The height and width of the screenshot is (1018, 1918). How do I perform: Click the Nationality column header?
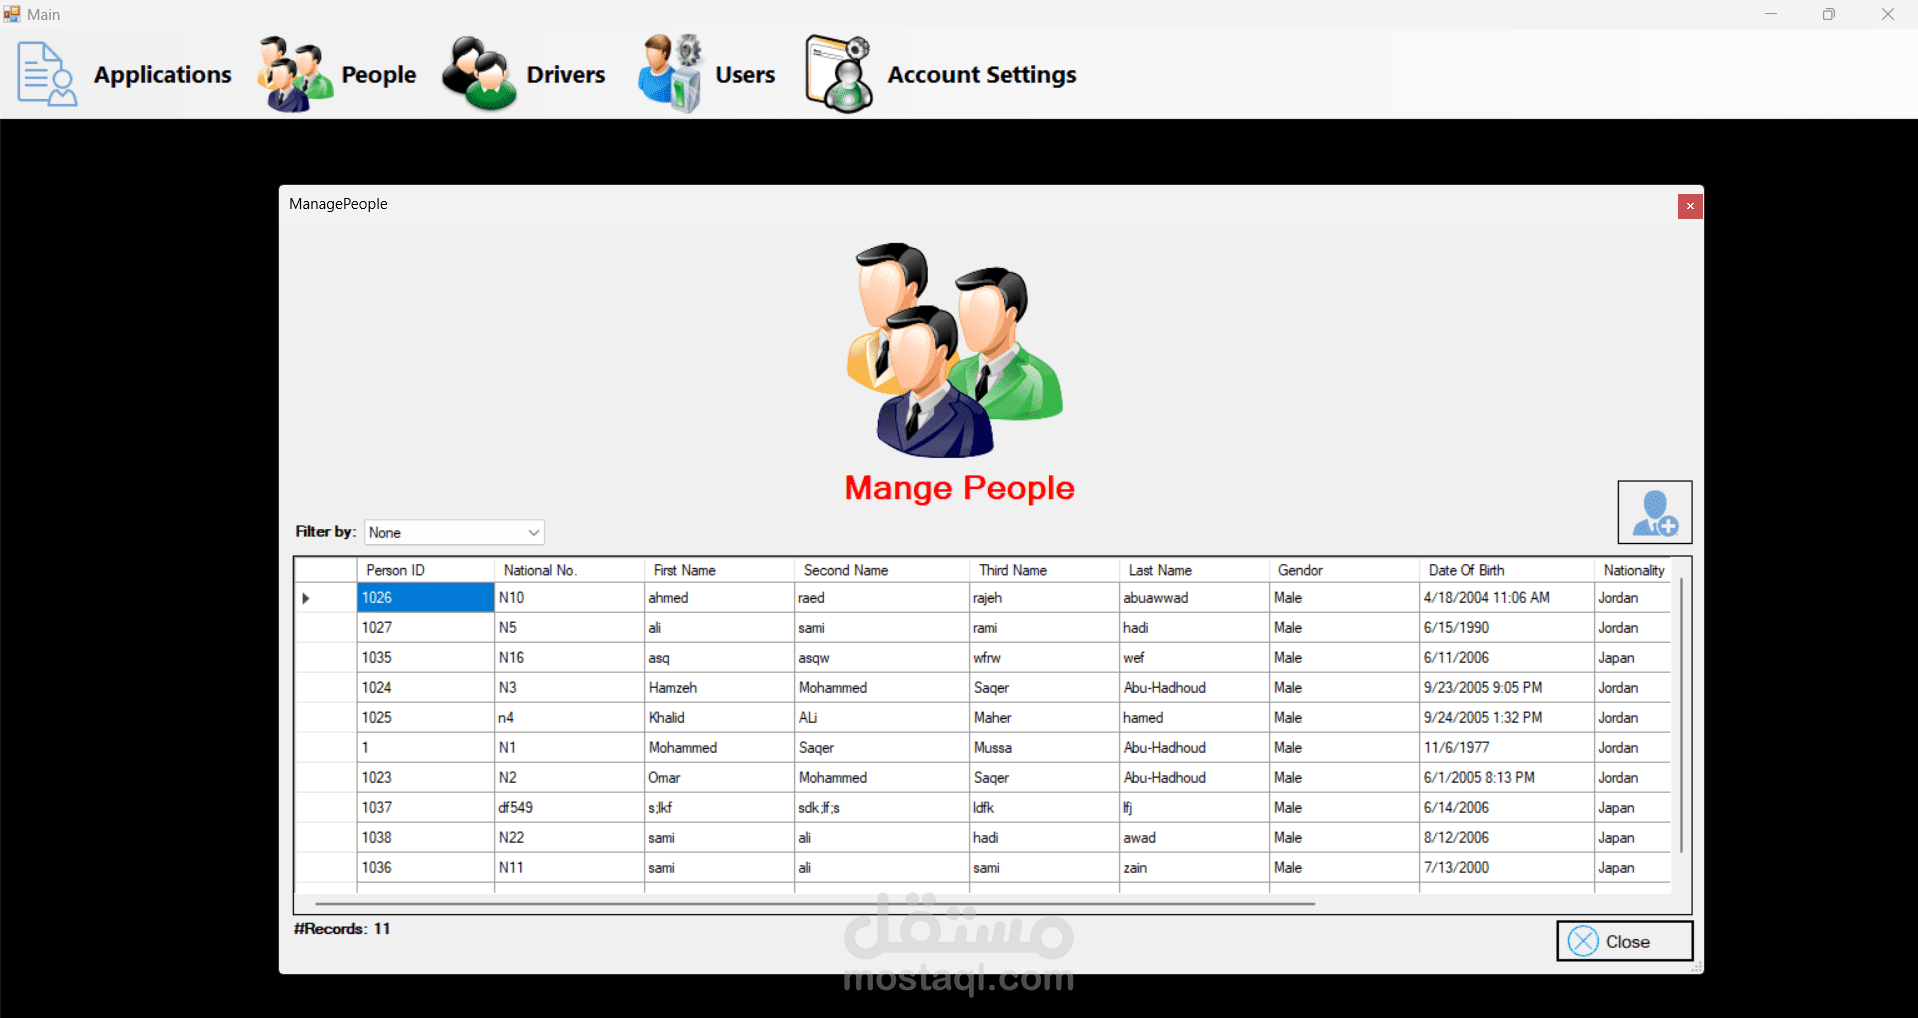[1633, 570]
